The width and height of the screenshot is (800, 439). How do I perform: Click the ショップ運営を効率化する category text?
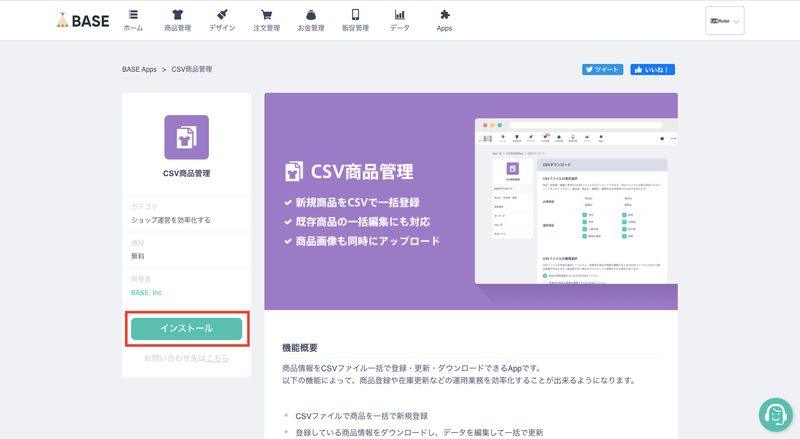(171, 220)
